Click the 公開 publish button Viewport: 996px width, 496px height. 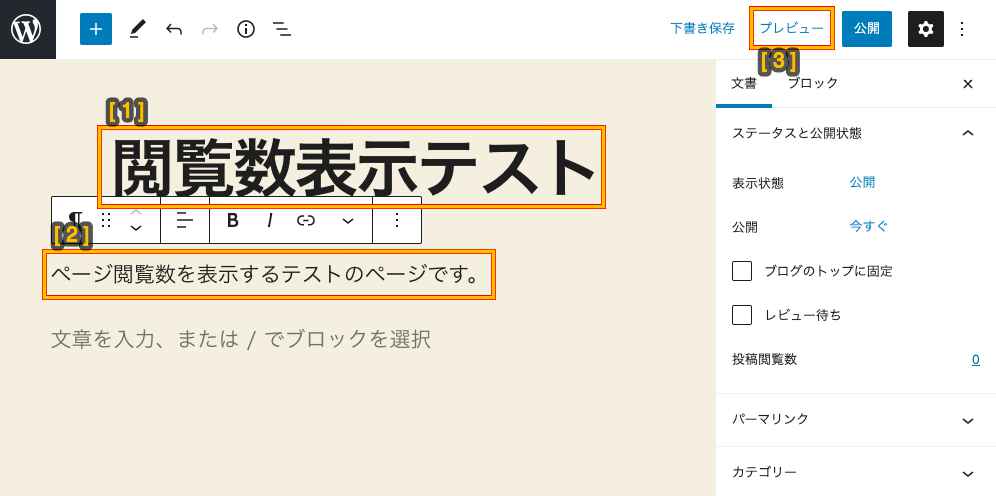pyautogui.click(x=867, y=29)
